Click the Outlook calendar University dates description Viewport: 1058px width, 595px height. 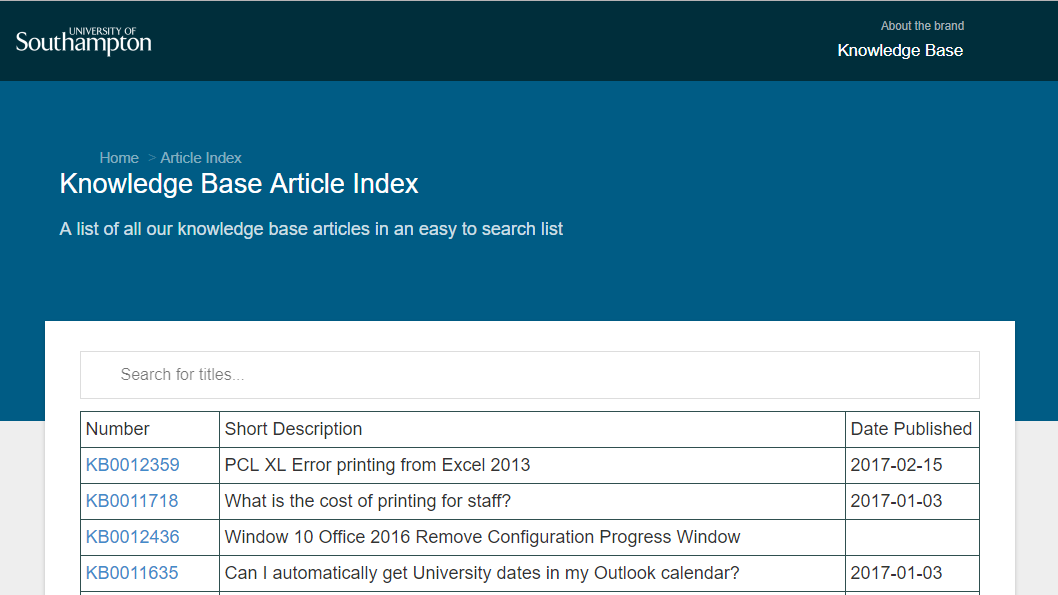coord(481,573)
